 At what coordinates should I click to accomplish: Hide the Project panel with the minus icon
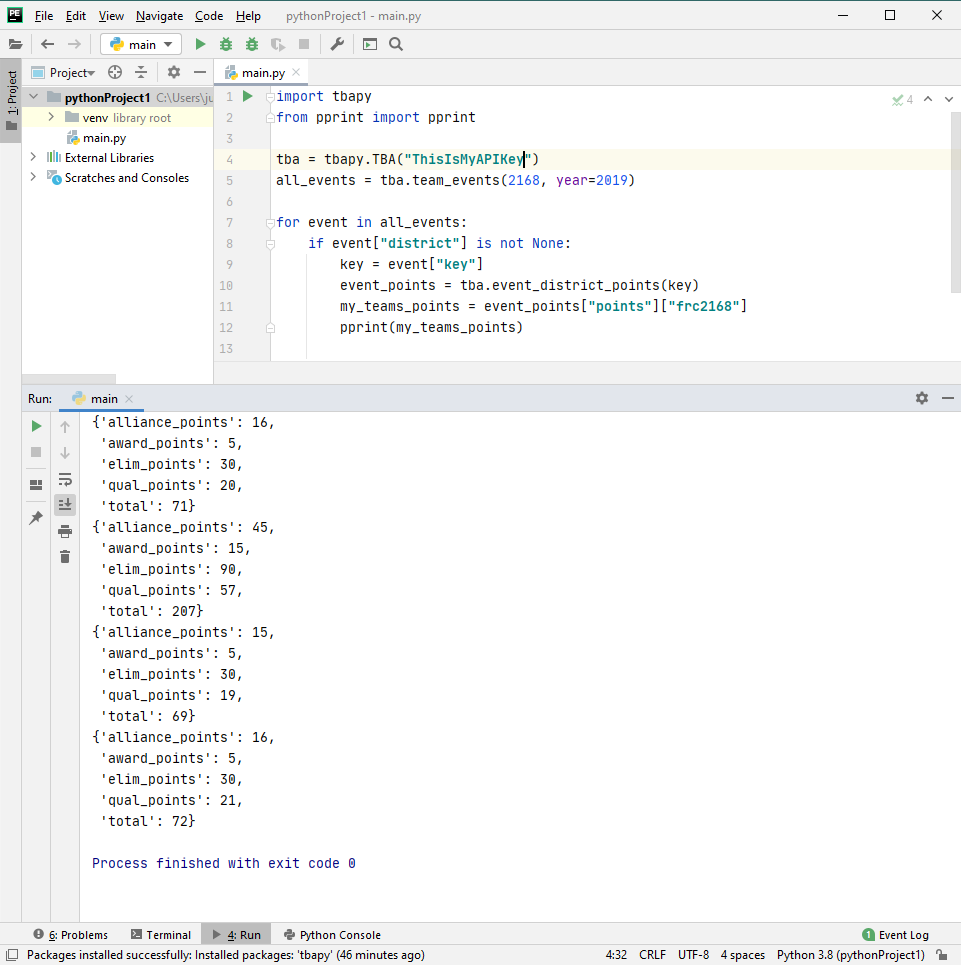tap(199, 73)
